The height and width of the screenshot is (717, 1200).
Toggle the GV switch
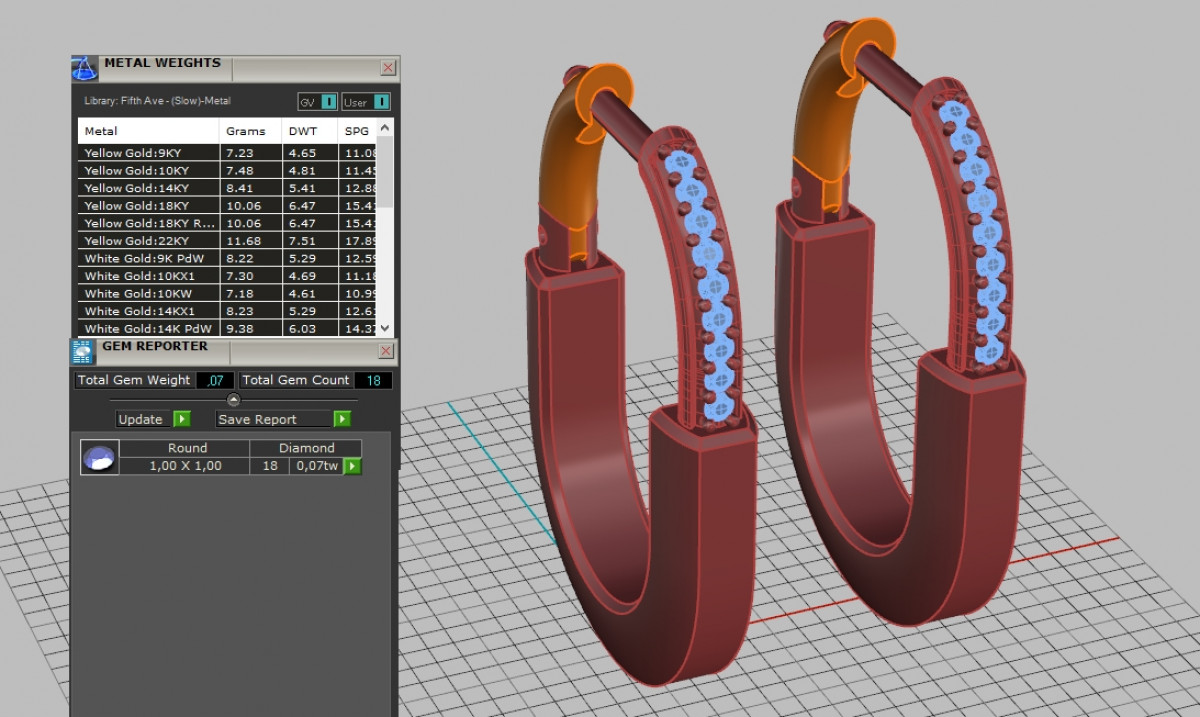328,102
